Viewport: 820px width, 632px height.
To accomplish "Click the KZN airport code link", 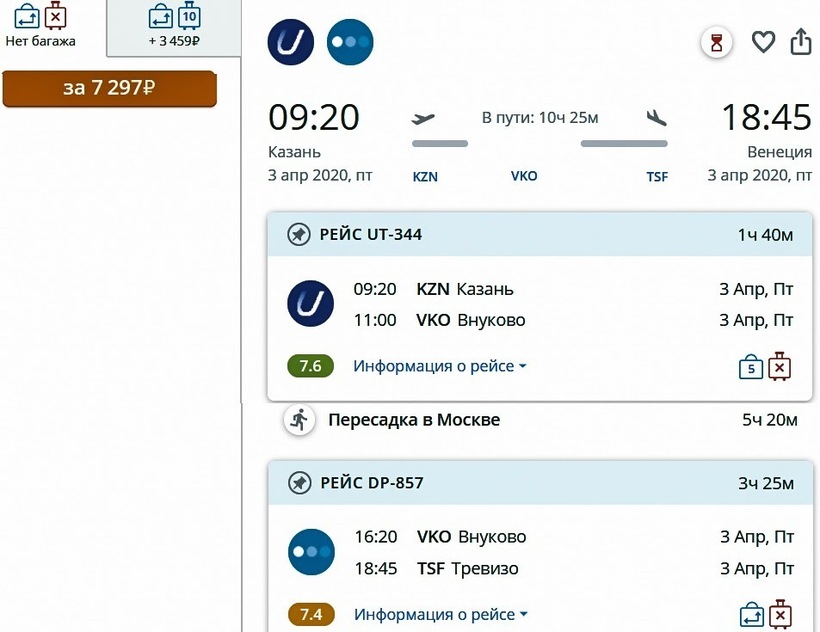I will (425, 177).
